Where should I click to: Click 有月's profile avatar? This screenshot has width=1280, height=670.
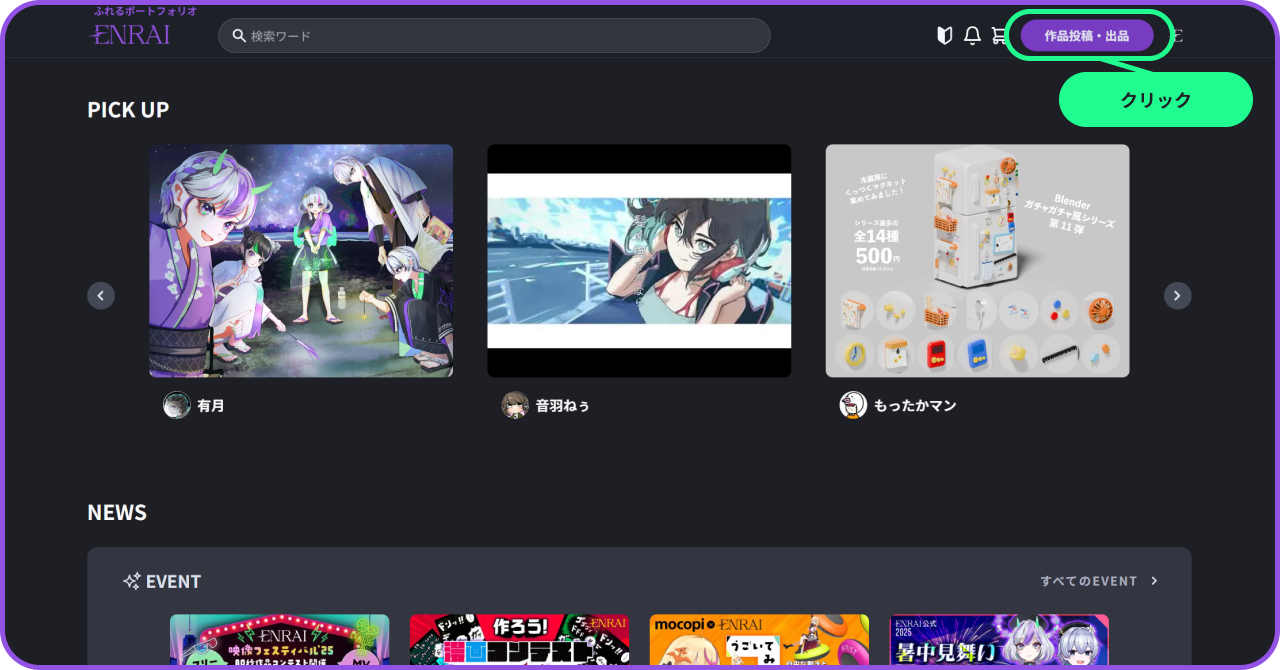[x=177, y=405]
